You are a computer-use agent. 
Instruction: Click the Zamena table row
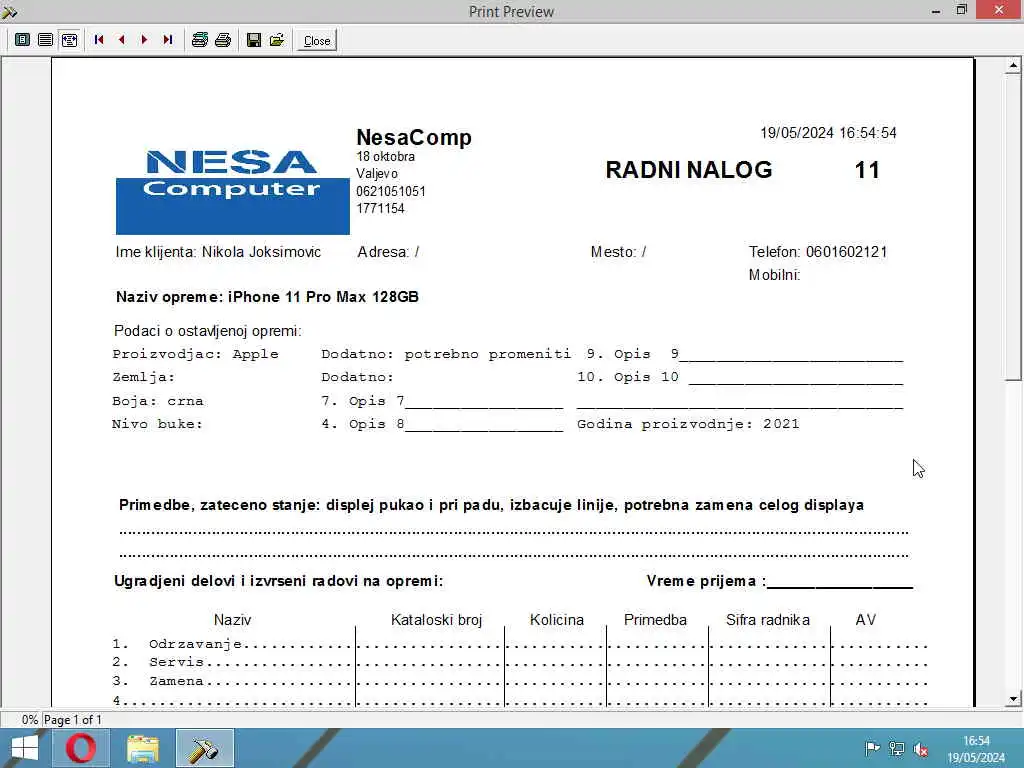click(520, 681)
